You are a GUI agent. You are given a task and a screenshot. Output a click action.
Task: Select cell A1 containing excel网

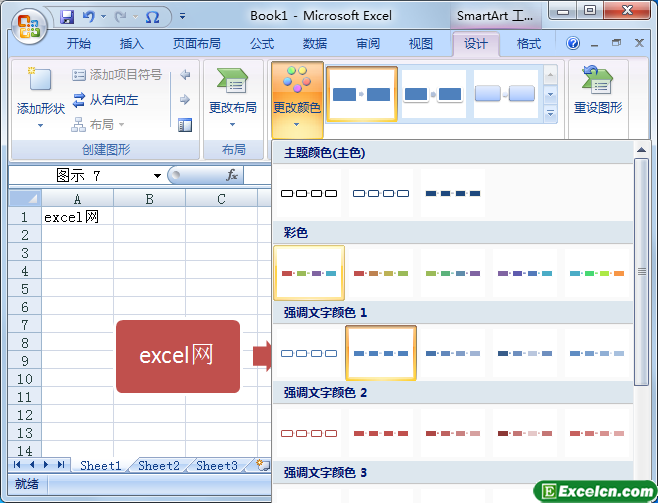(77, 216)
